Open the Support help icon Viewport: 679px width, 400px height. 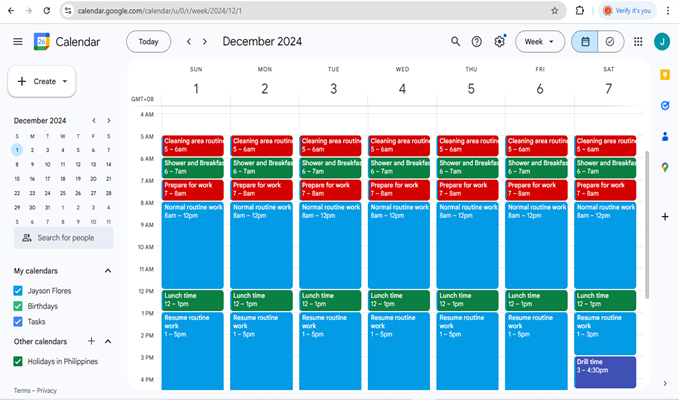pos(477,41)
